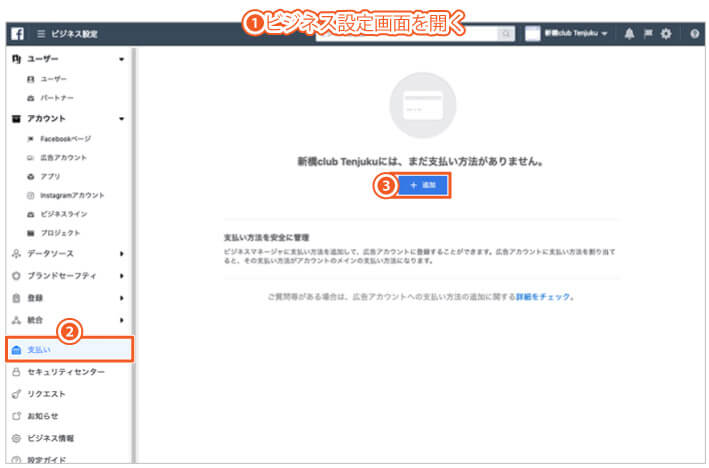The width and height of the screenshot is (709, 468).
Task: Open ビジネスライン in the sidebar
Action: tap(64, 214)
